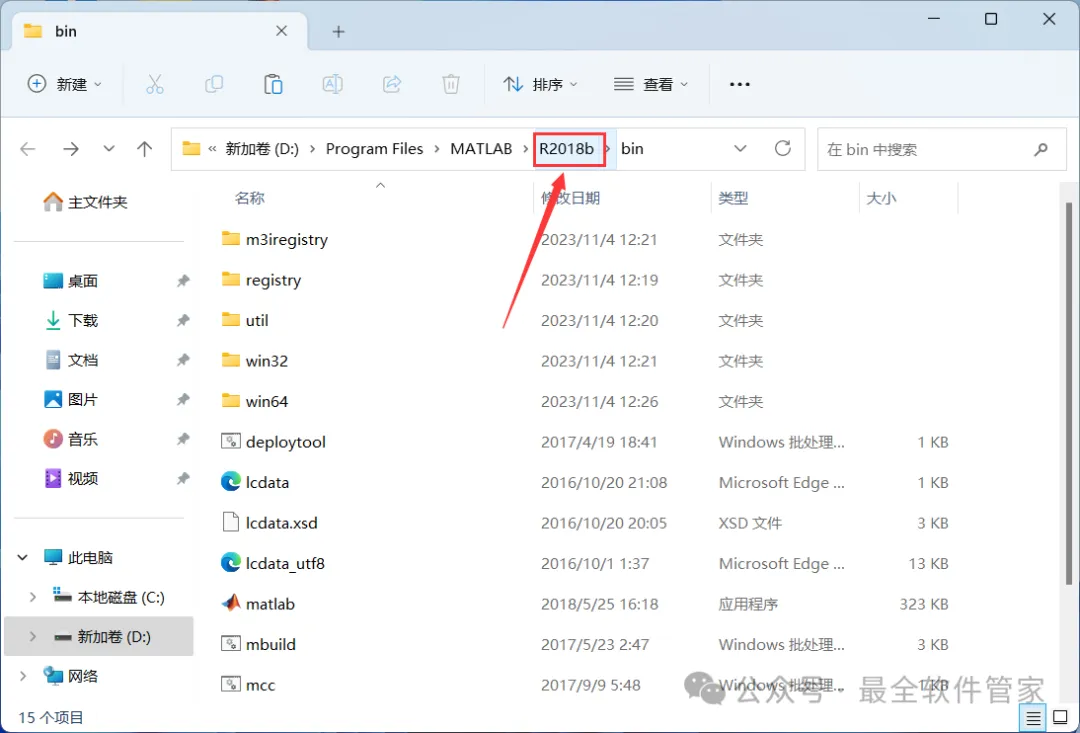Click Program Files in address path
The image size is (1080, 733).
pos(375,149)
